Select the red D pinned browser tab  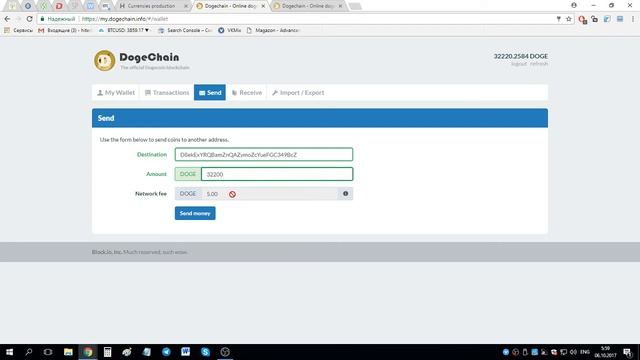(x=59, y=6)
